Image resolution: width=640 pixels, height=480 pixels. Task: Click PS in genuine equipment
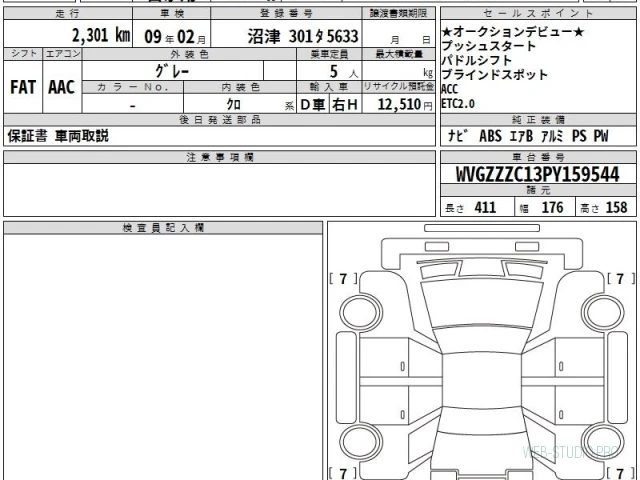click(x=579, y=136)
